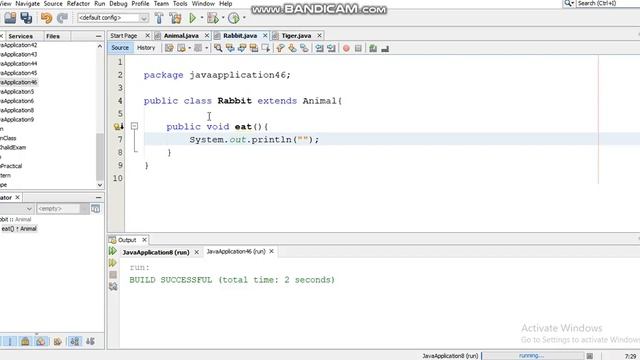
Task: Click the red Start Macro Recording icon
Action: click(x=346, y=48)
